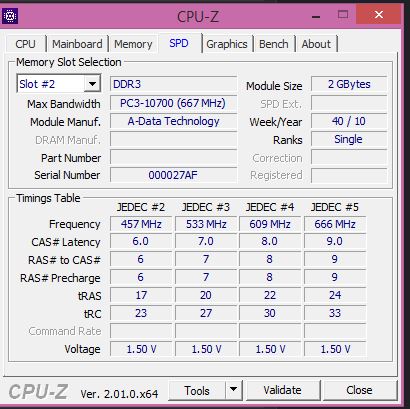The image size is (410, 409).
Task: Click the CPU-Z app icon in title bar
Action: click(10, 16)
